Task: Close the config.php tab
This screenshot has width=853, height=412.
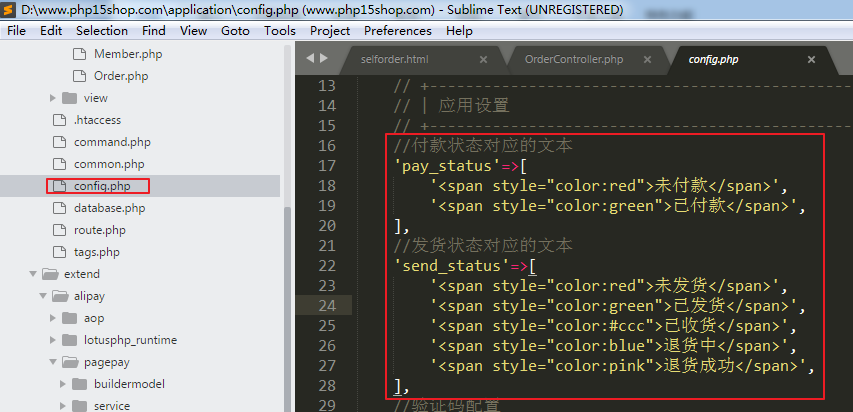Action: click(x=813, y=60)
